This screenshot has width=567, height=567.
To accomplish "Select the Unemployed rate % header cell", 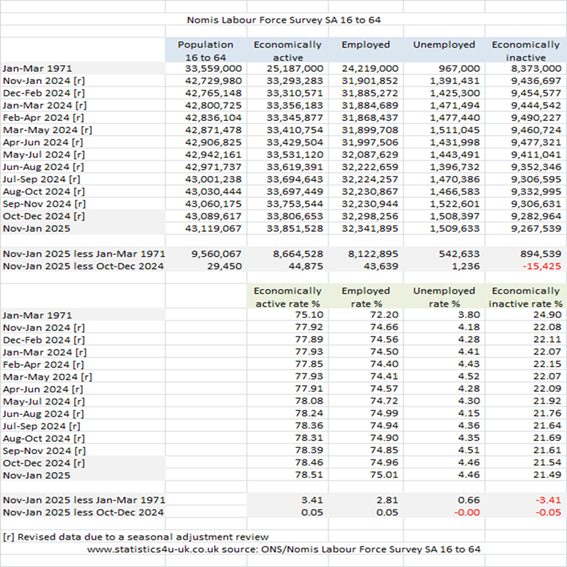I will tap(444, 297).
